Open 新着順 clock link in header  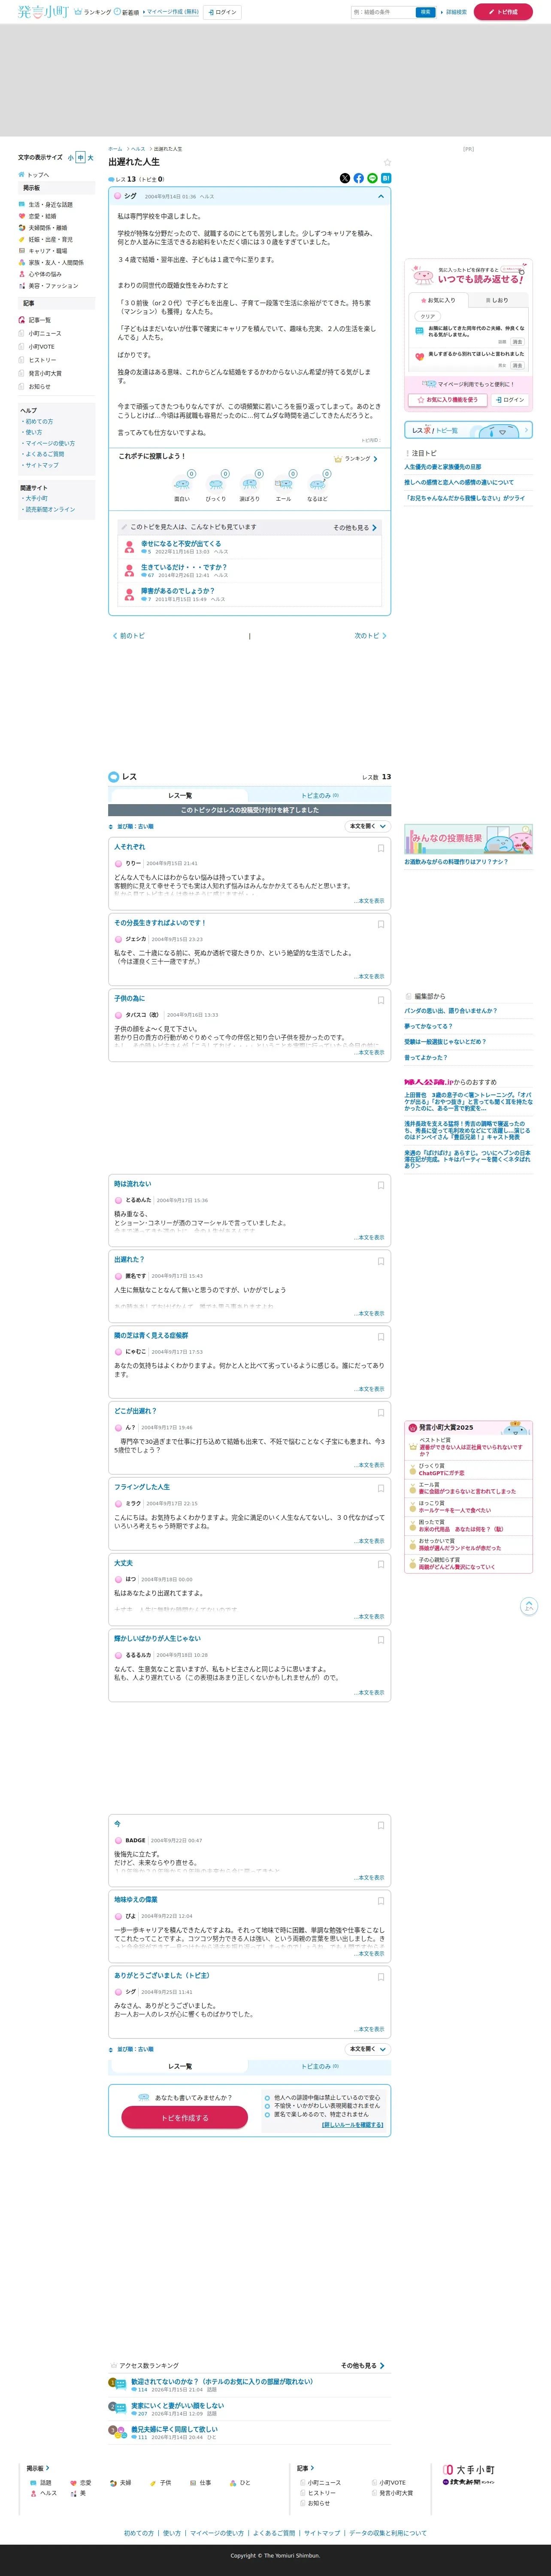pos(127,12)
